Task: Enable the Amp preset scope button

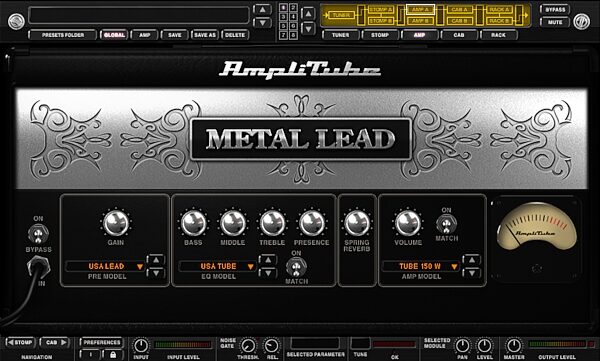Action: pos(144,35)
